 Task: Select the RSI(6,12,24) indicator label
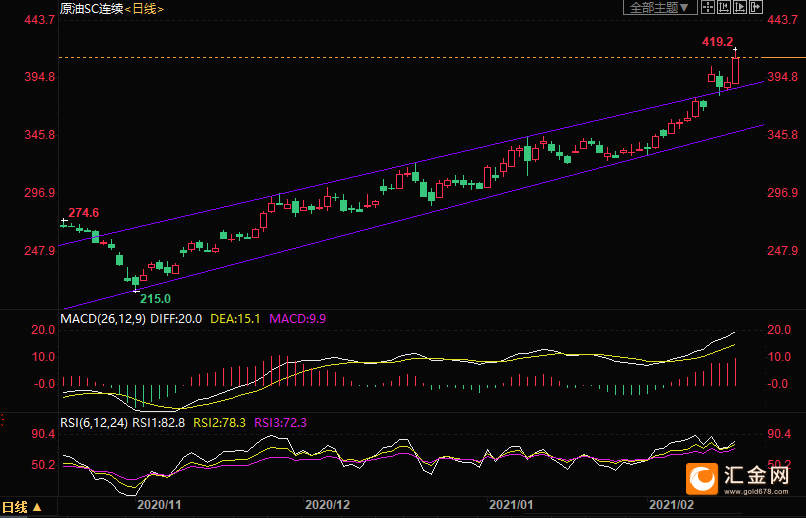click(95, 423)
